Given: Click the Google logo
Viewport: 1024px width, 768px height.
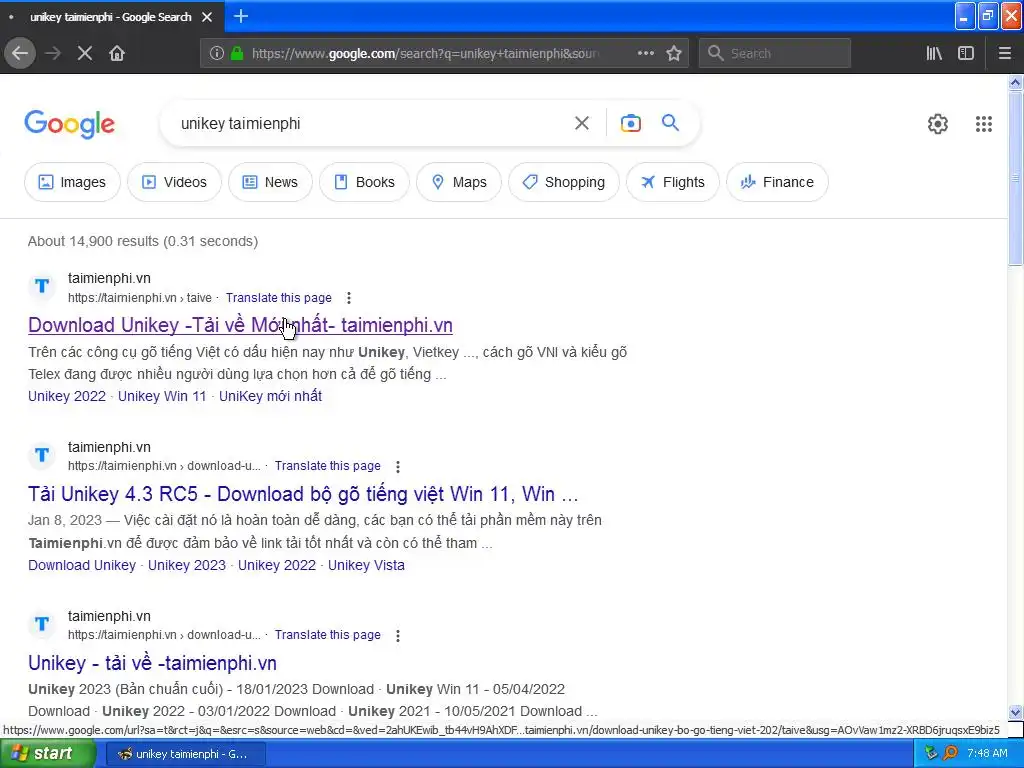Looking at the screenshot, I should (69, 124).
